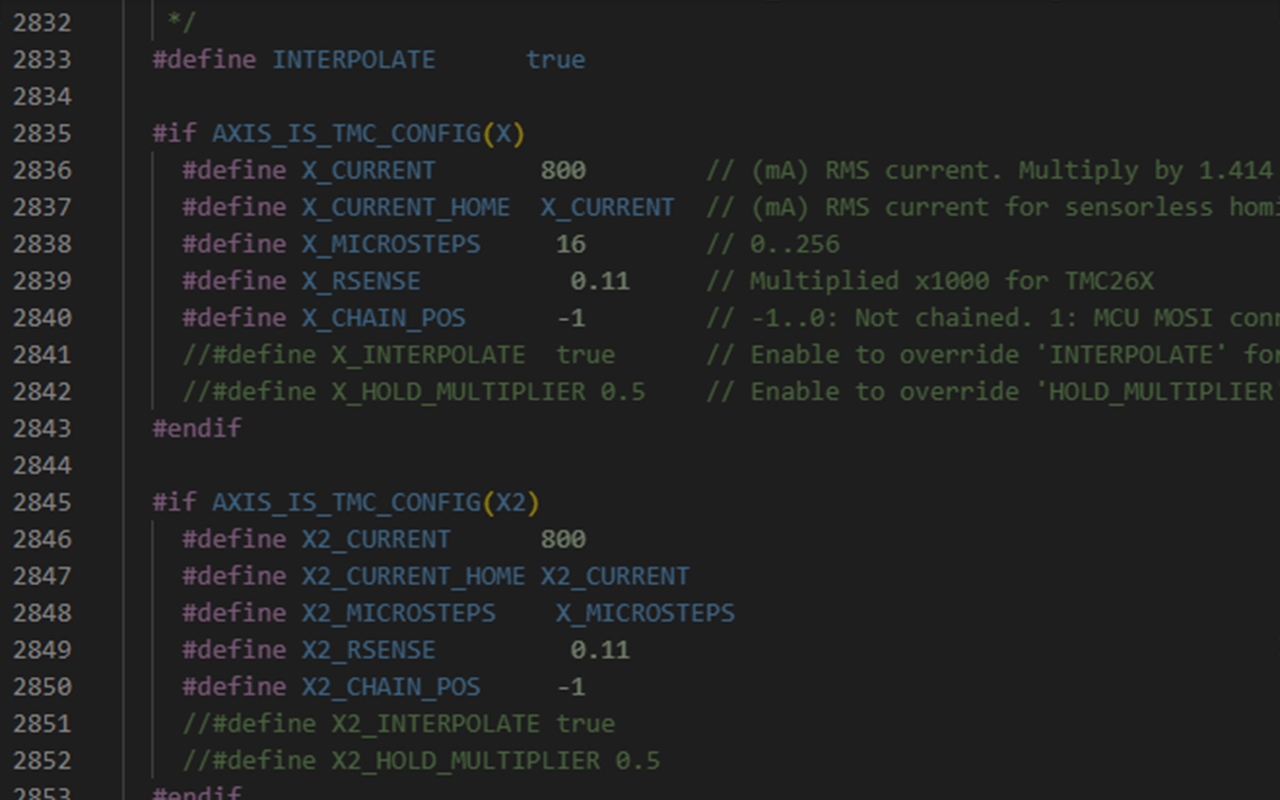Click the X_CHAIN_POS value -1
The width and height of the screenshot is (1280, 800).
(571, 319)
